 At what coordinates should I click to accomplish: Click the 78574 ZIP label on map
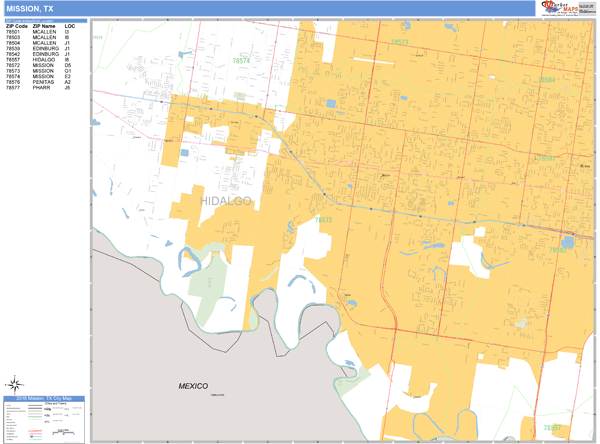tap(242, 61)
